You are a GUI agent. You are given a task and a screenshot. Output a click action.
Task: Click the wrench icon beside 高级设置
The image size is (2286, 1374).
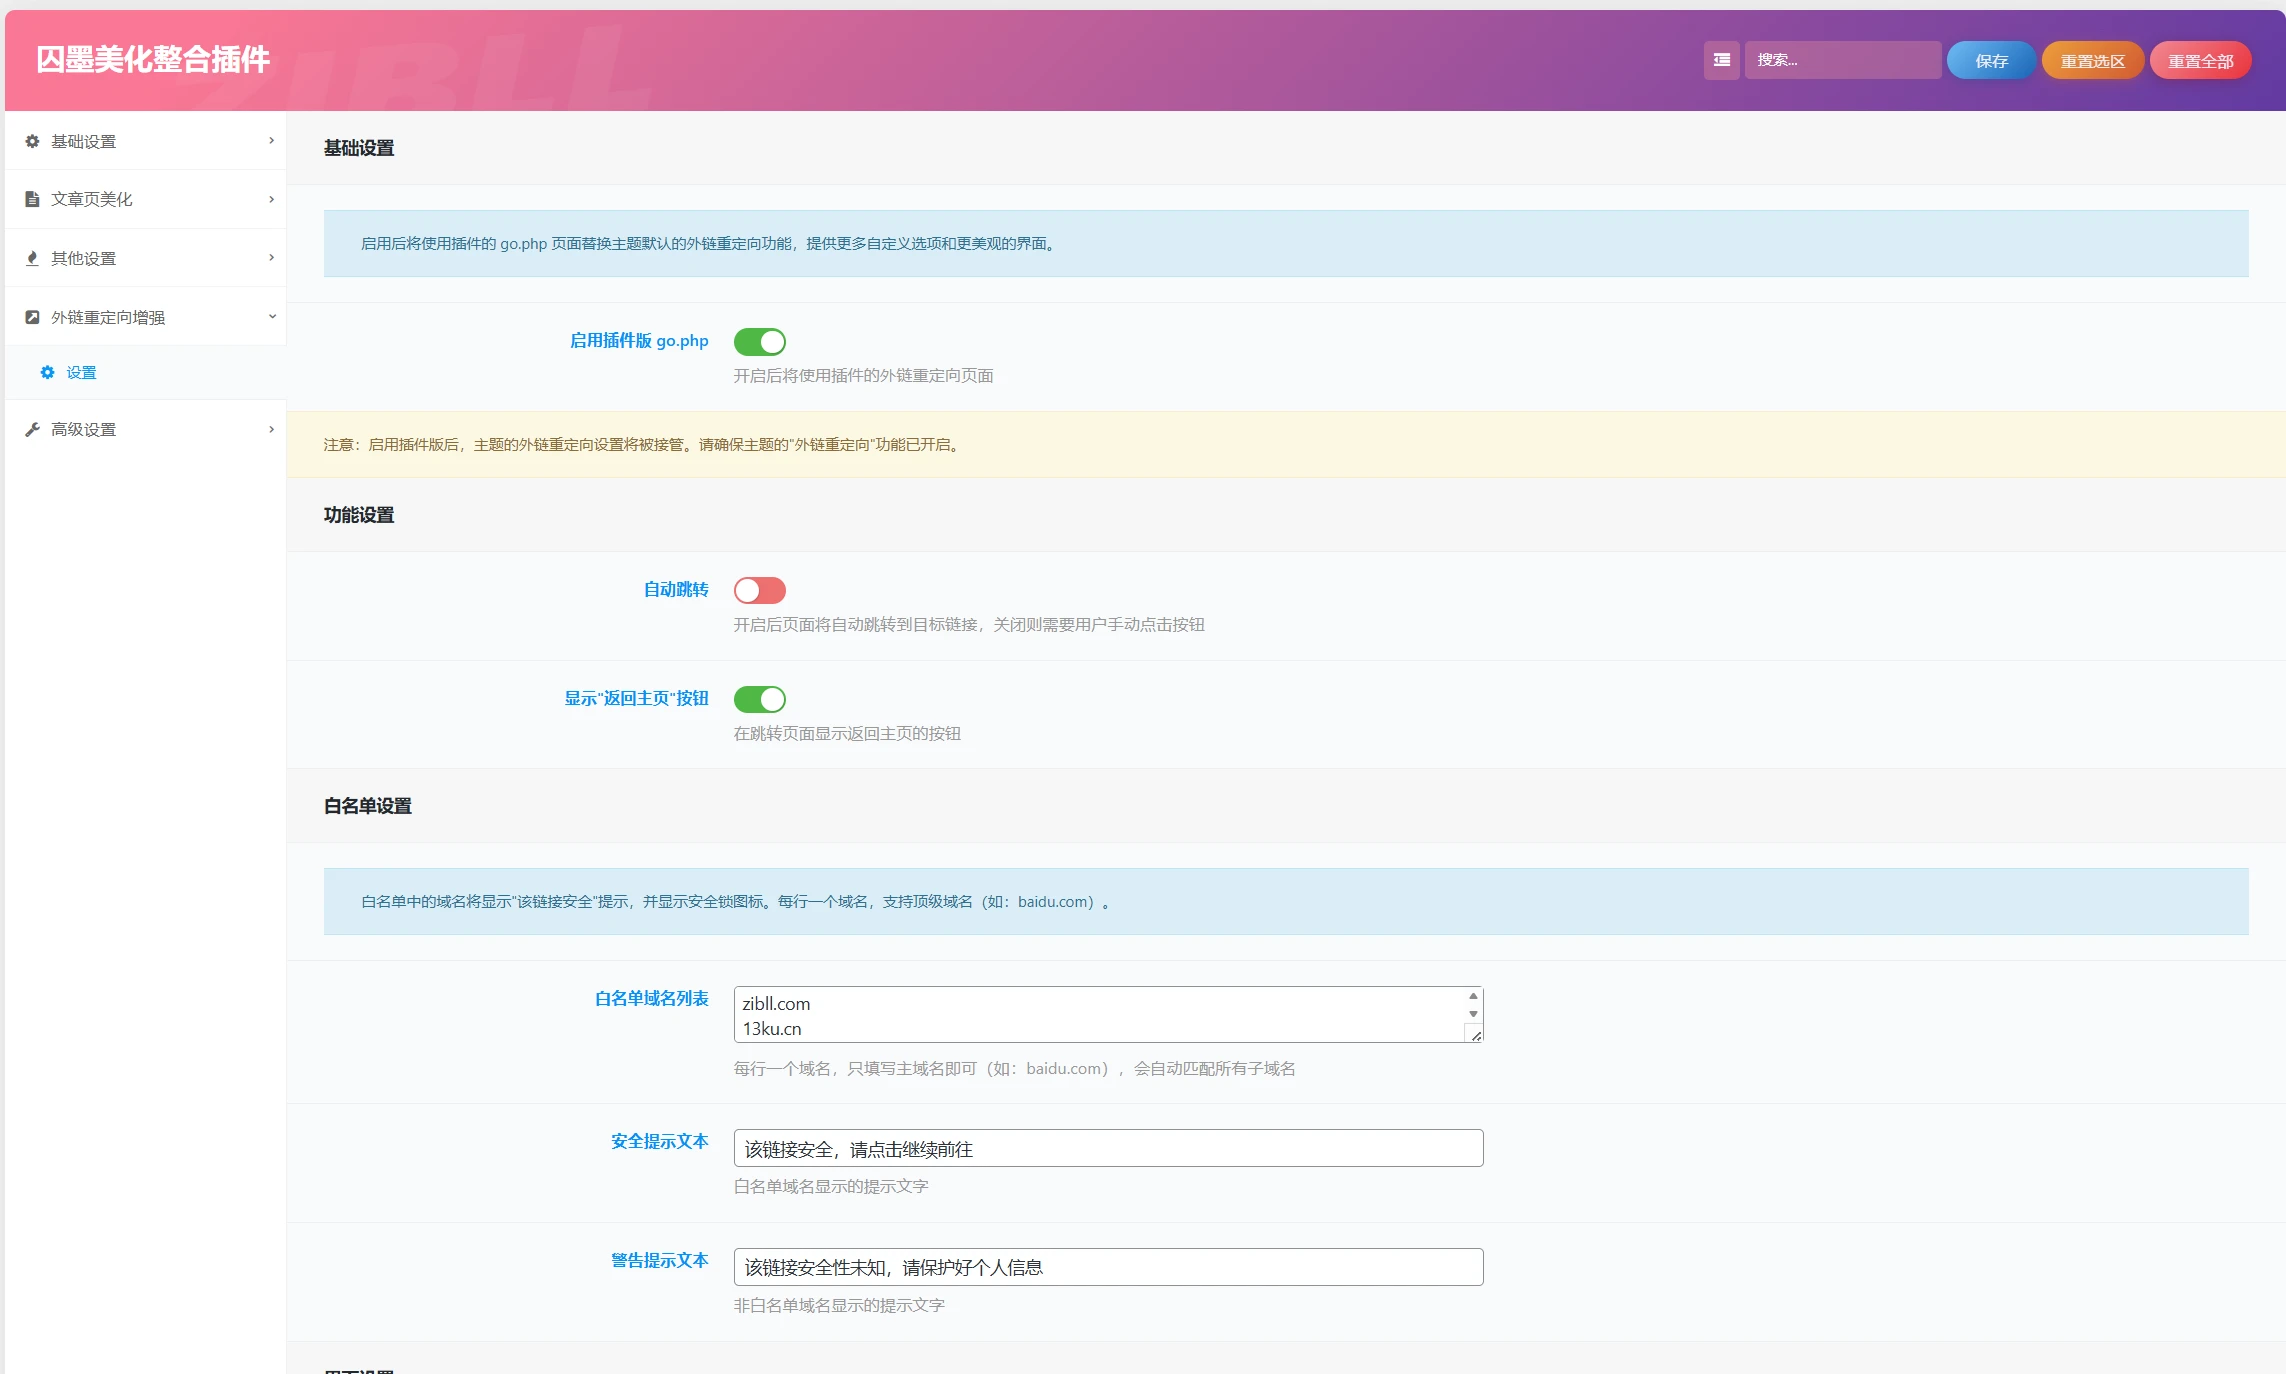click(32, 429)
